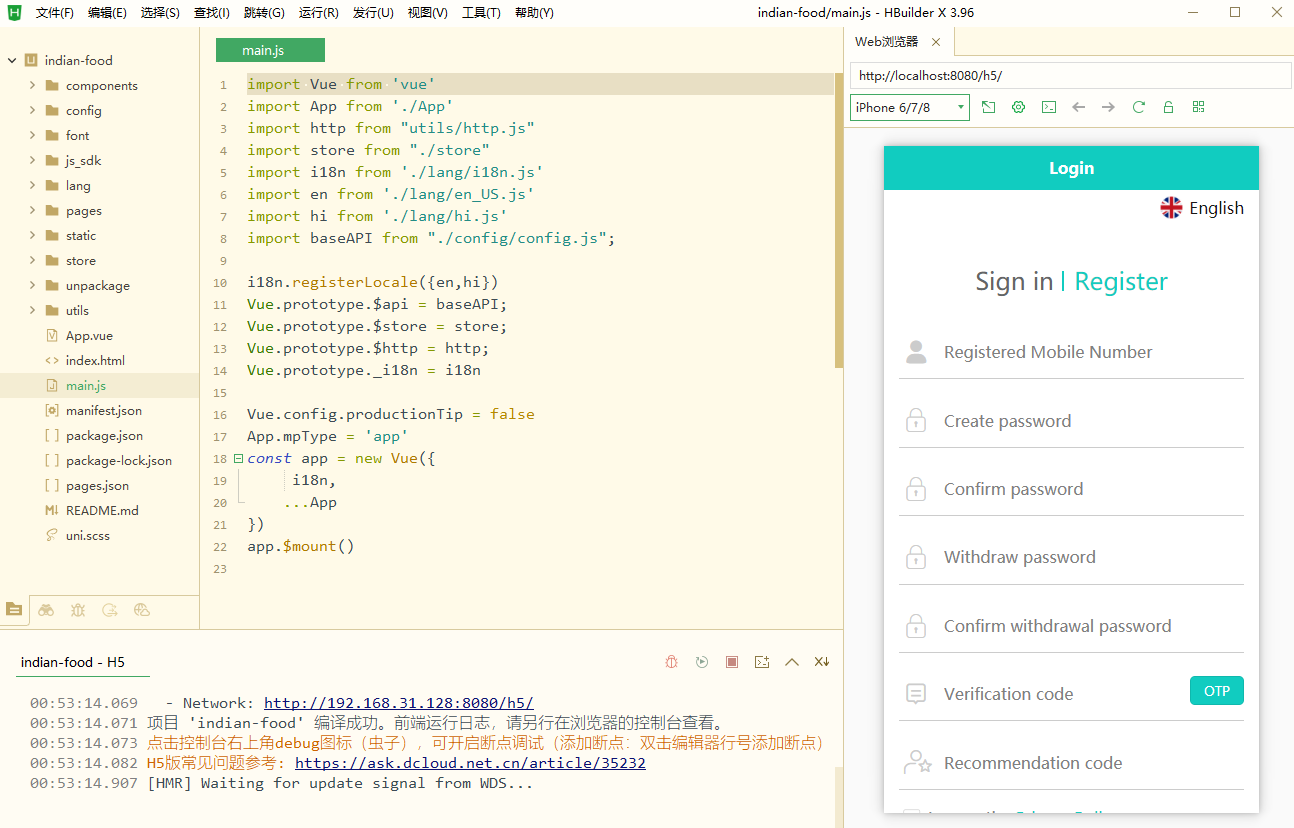Click the red debug bug icon in console
This screenshot has height=828, width=1294.
(672, 662)
